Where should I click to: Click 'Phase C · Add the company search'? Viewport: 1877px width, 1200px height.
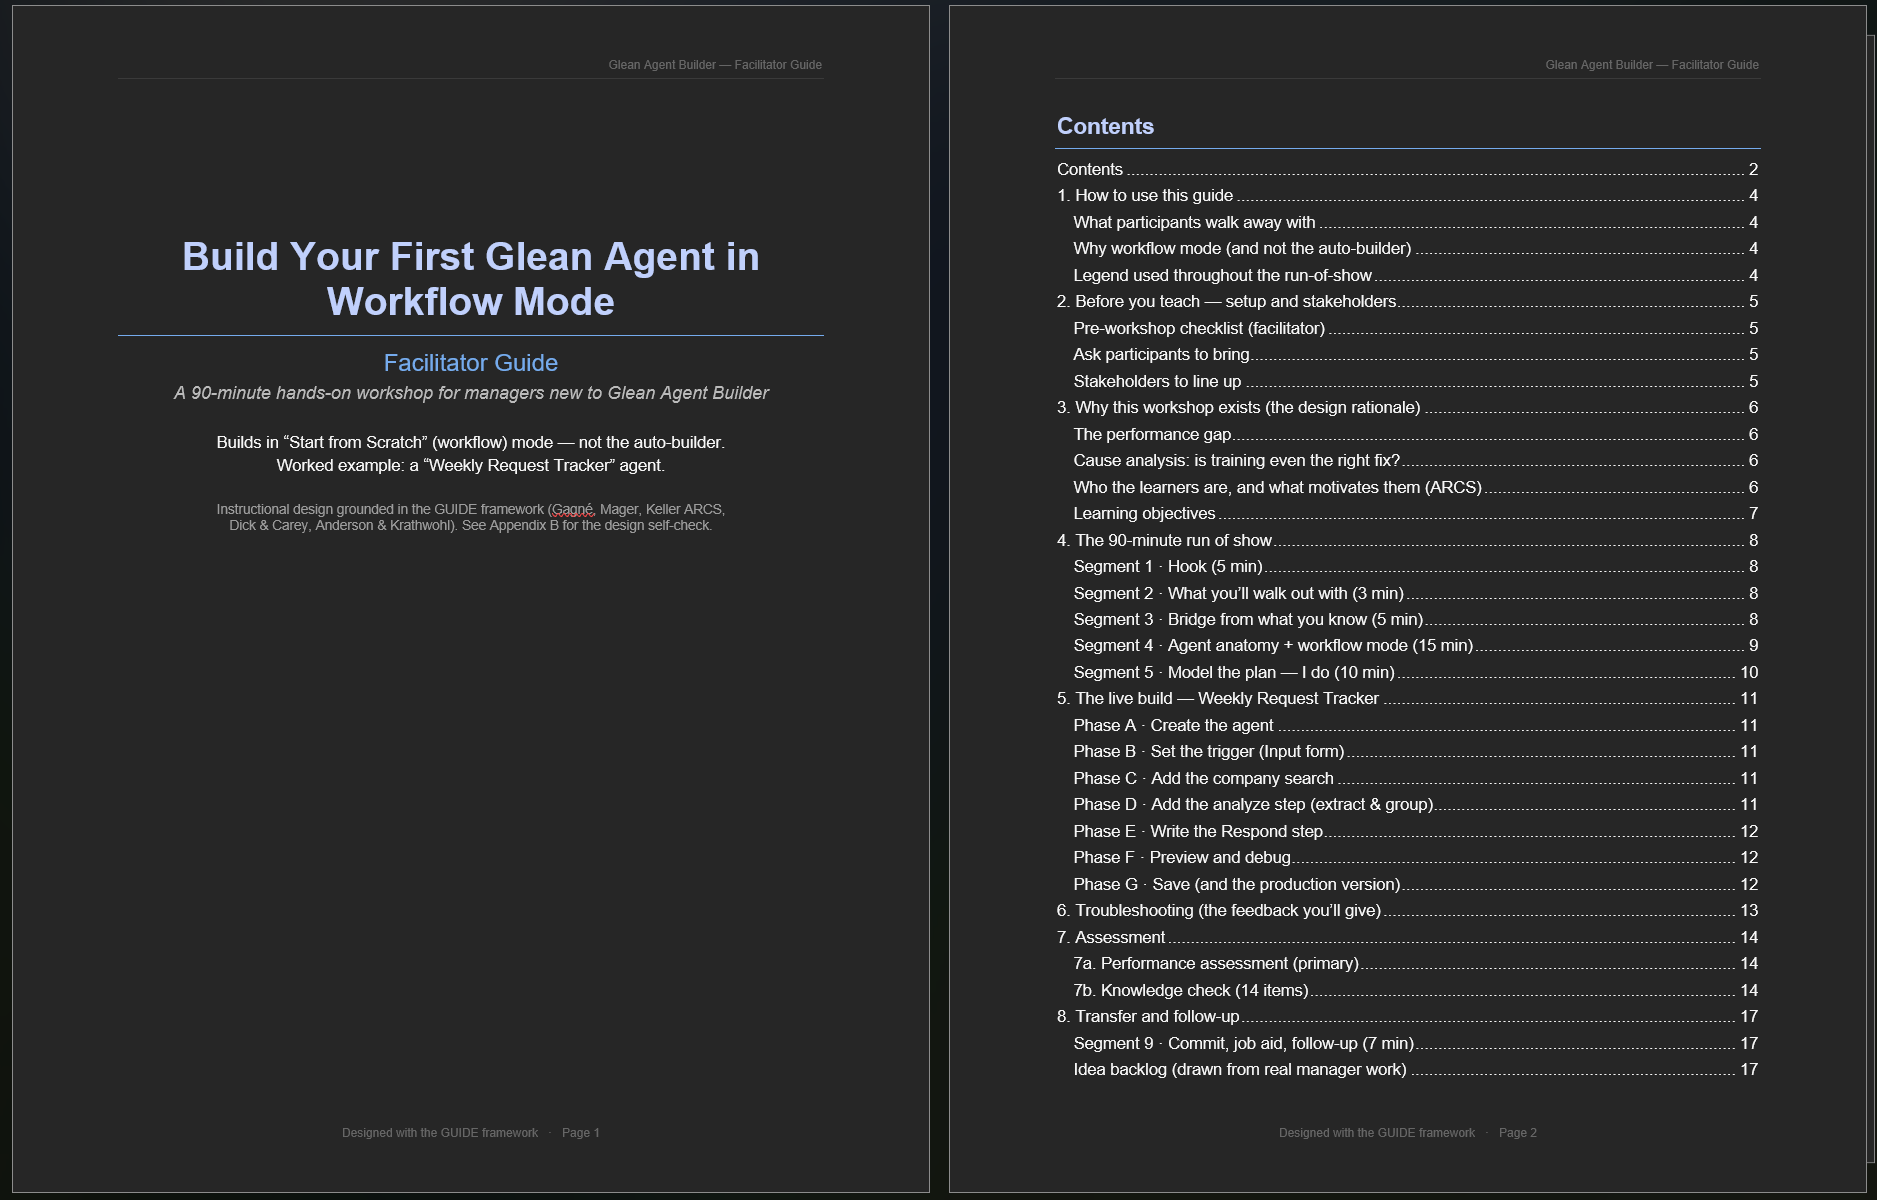[1415, 779]
